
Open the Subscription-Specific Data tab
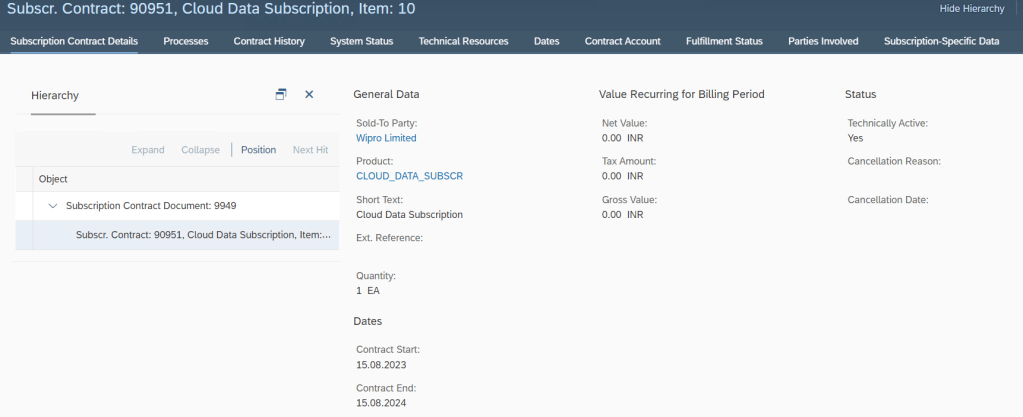pyautogui.click(x=941, y=41)
